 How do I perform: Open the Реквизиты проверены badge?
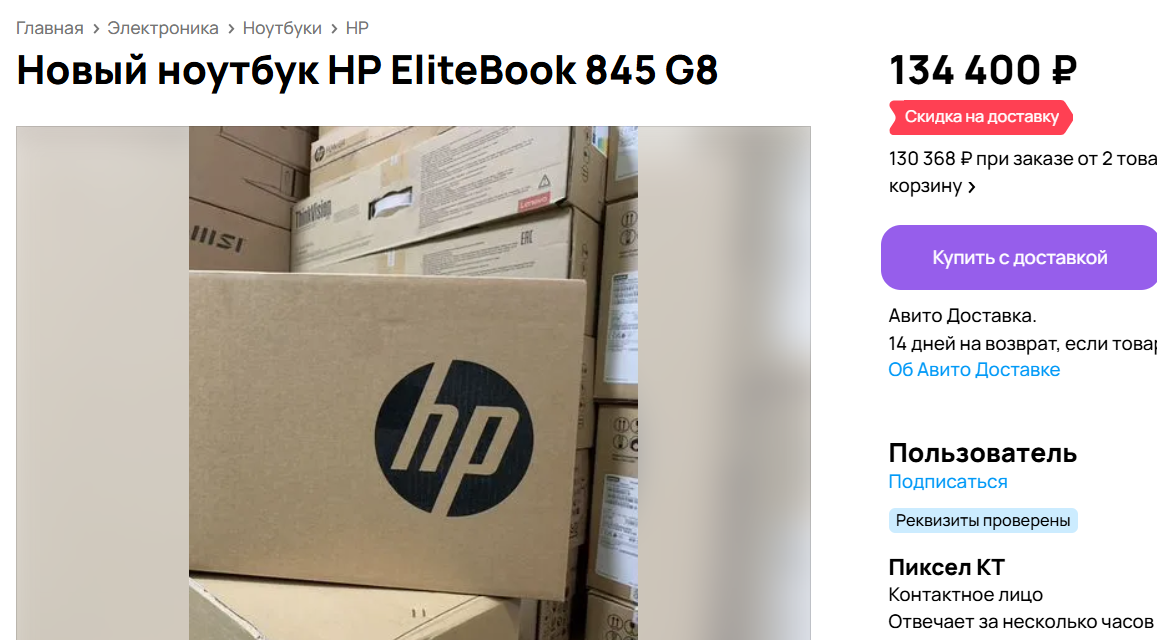coord(983,520)
